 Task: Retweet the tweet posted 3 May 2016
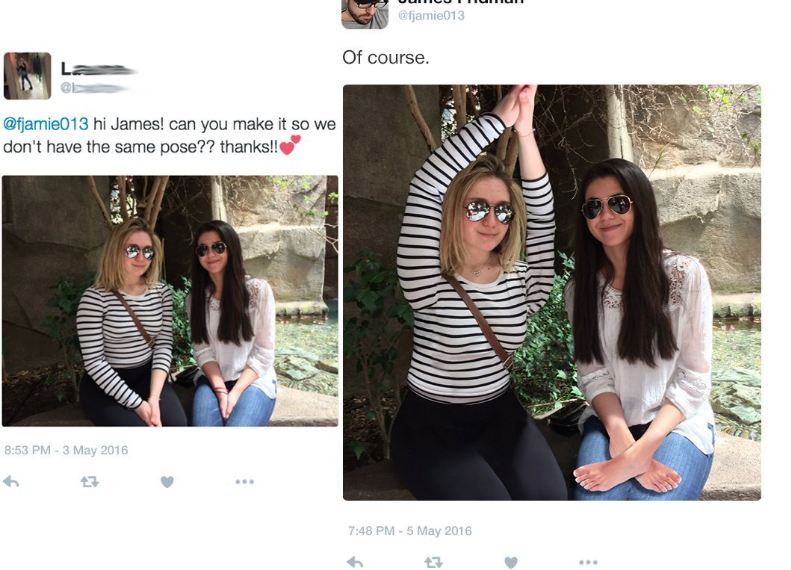88,481
